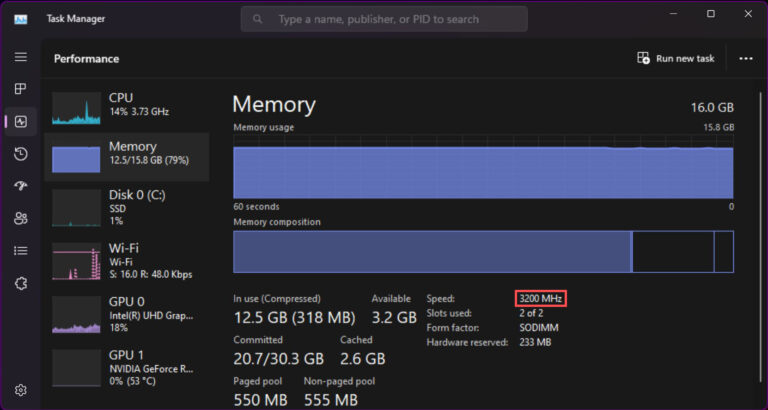This screenshot has height=410, width=768.
Task: Open the Details list icon
Action: [20, 250]
